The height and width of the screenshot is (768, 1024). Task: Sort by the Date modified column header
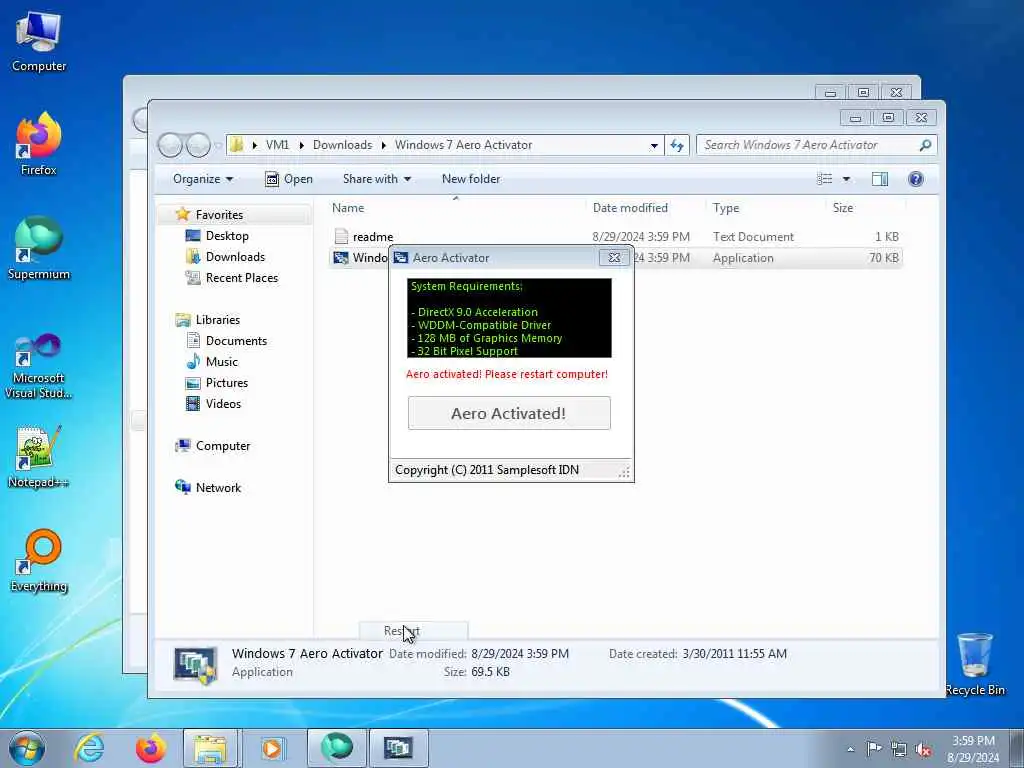click(x=645, y=208)
